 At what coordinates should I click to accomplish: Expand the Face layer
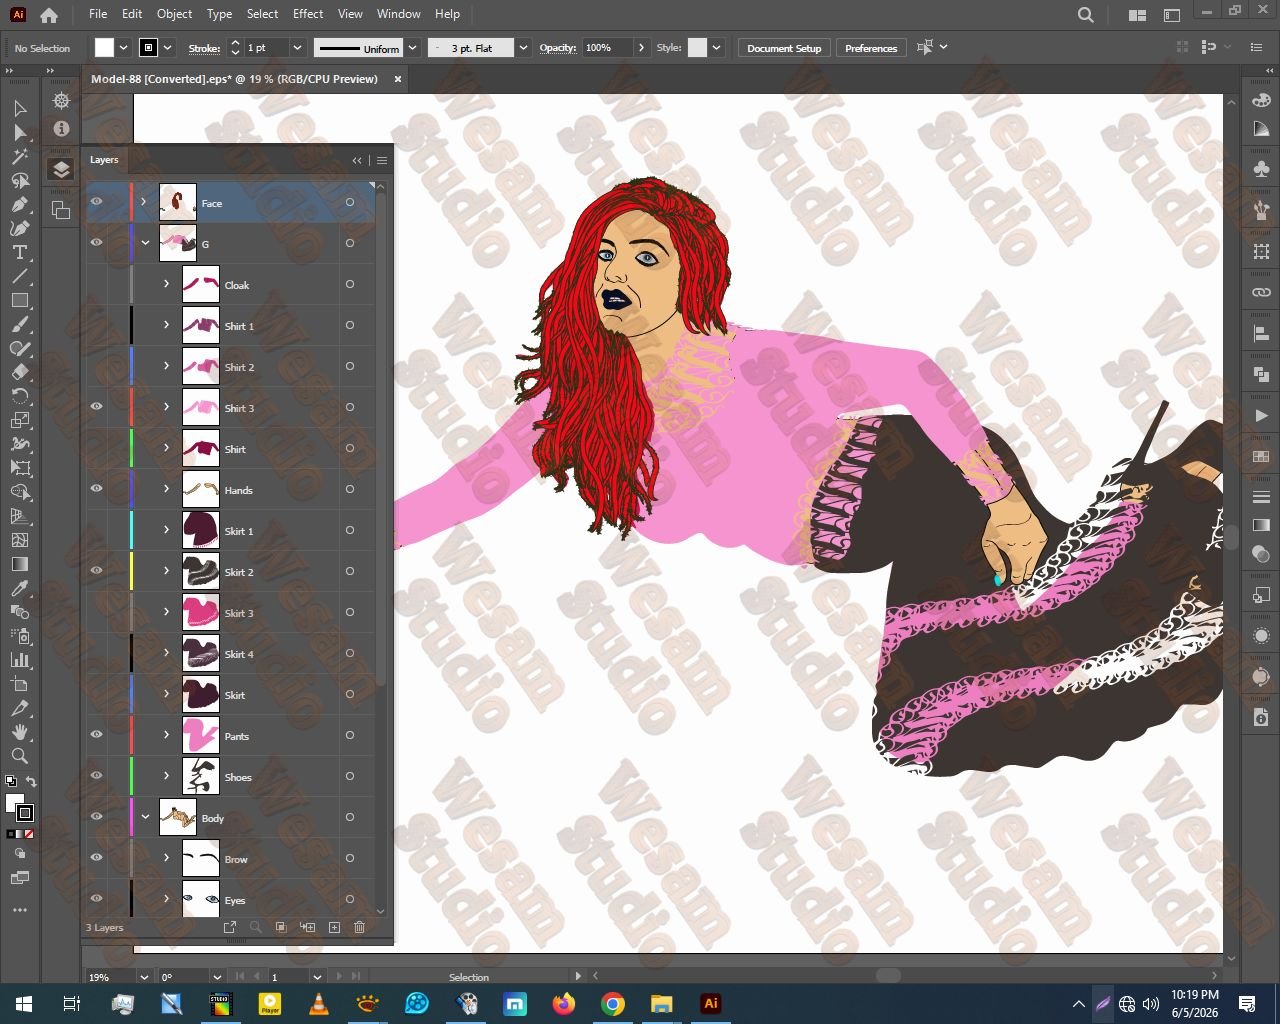(144, 202)
